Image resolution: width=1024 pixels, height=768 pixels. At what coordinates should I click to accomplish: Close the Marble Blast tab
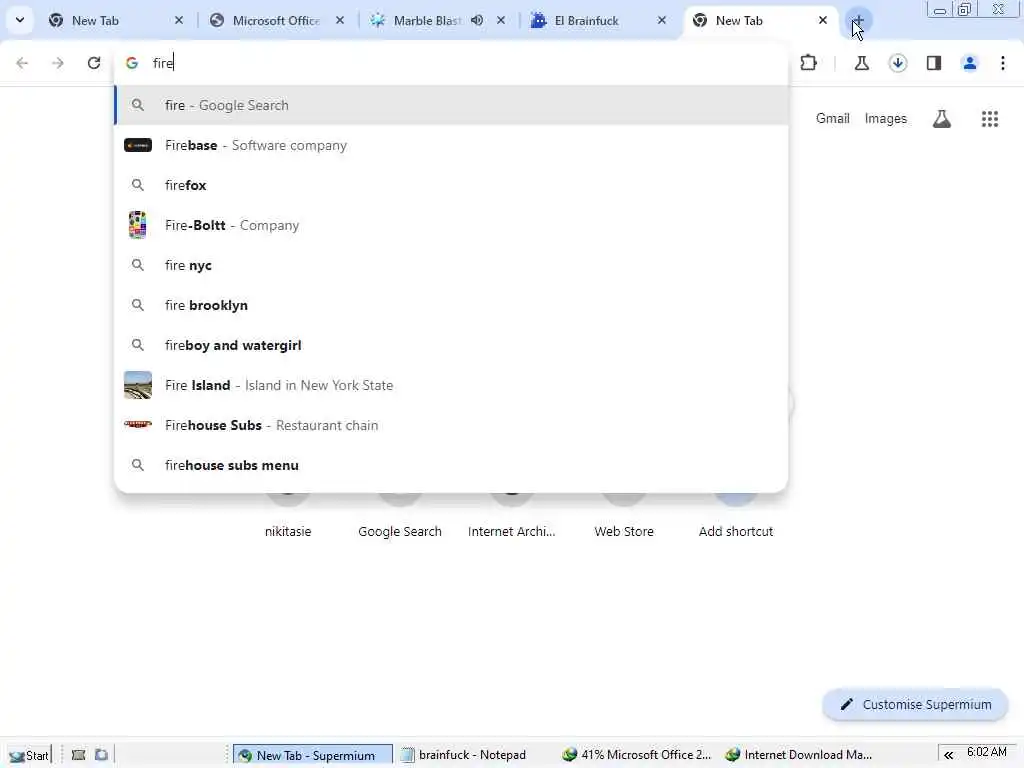click(501, 20)
